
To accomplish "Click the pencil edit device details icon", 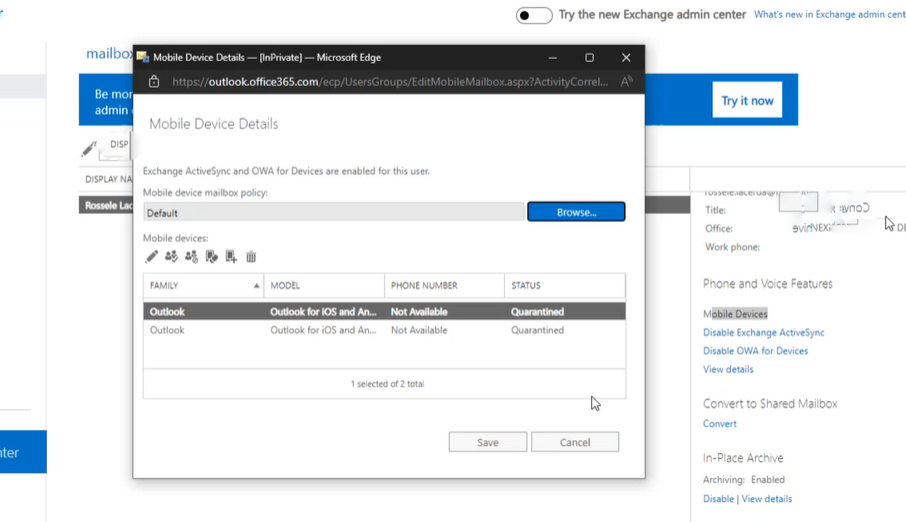I will [x=151, y=257].
